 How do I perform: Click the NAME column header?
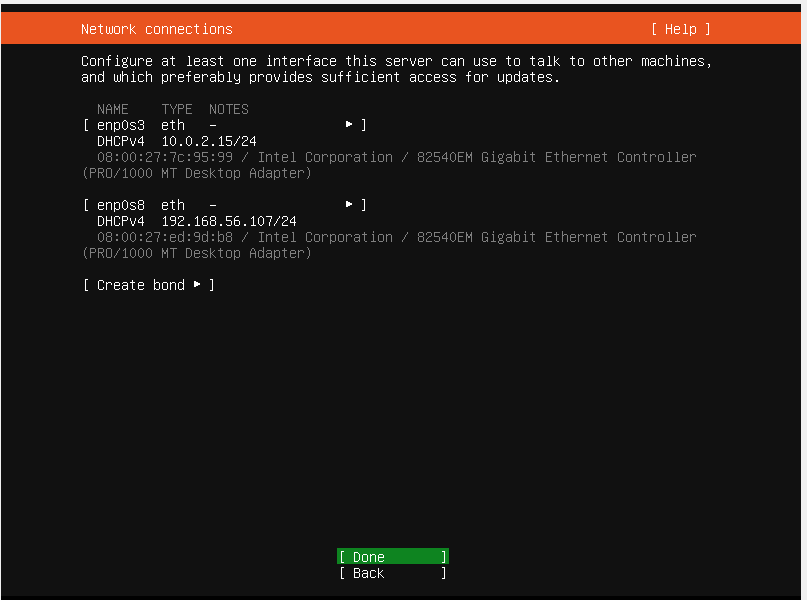coord(113,109)
